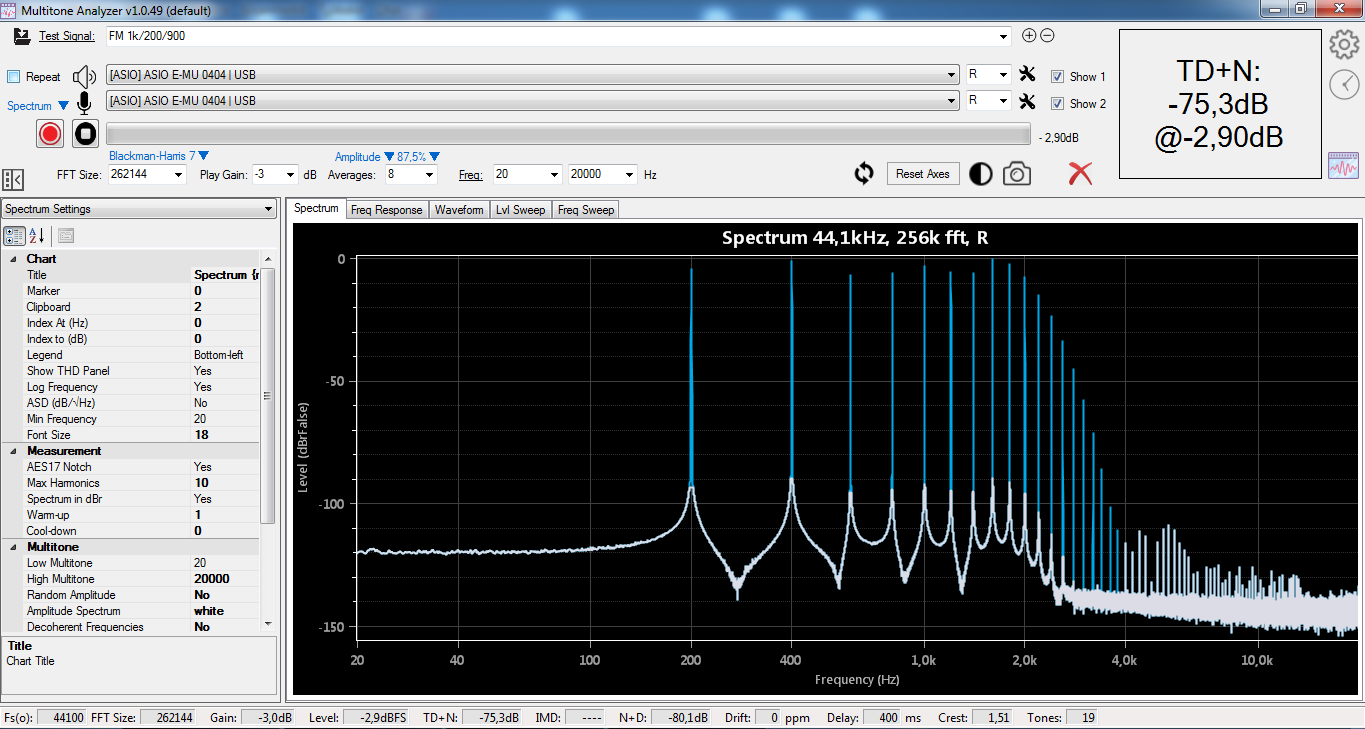The width and height of the screenshot is (1365, 729).
Task: Open output device wrench settings
Action: pos(1027,74)
